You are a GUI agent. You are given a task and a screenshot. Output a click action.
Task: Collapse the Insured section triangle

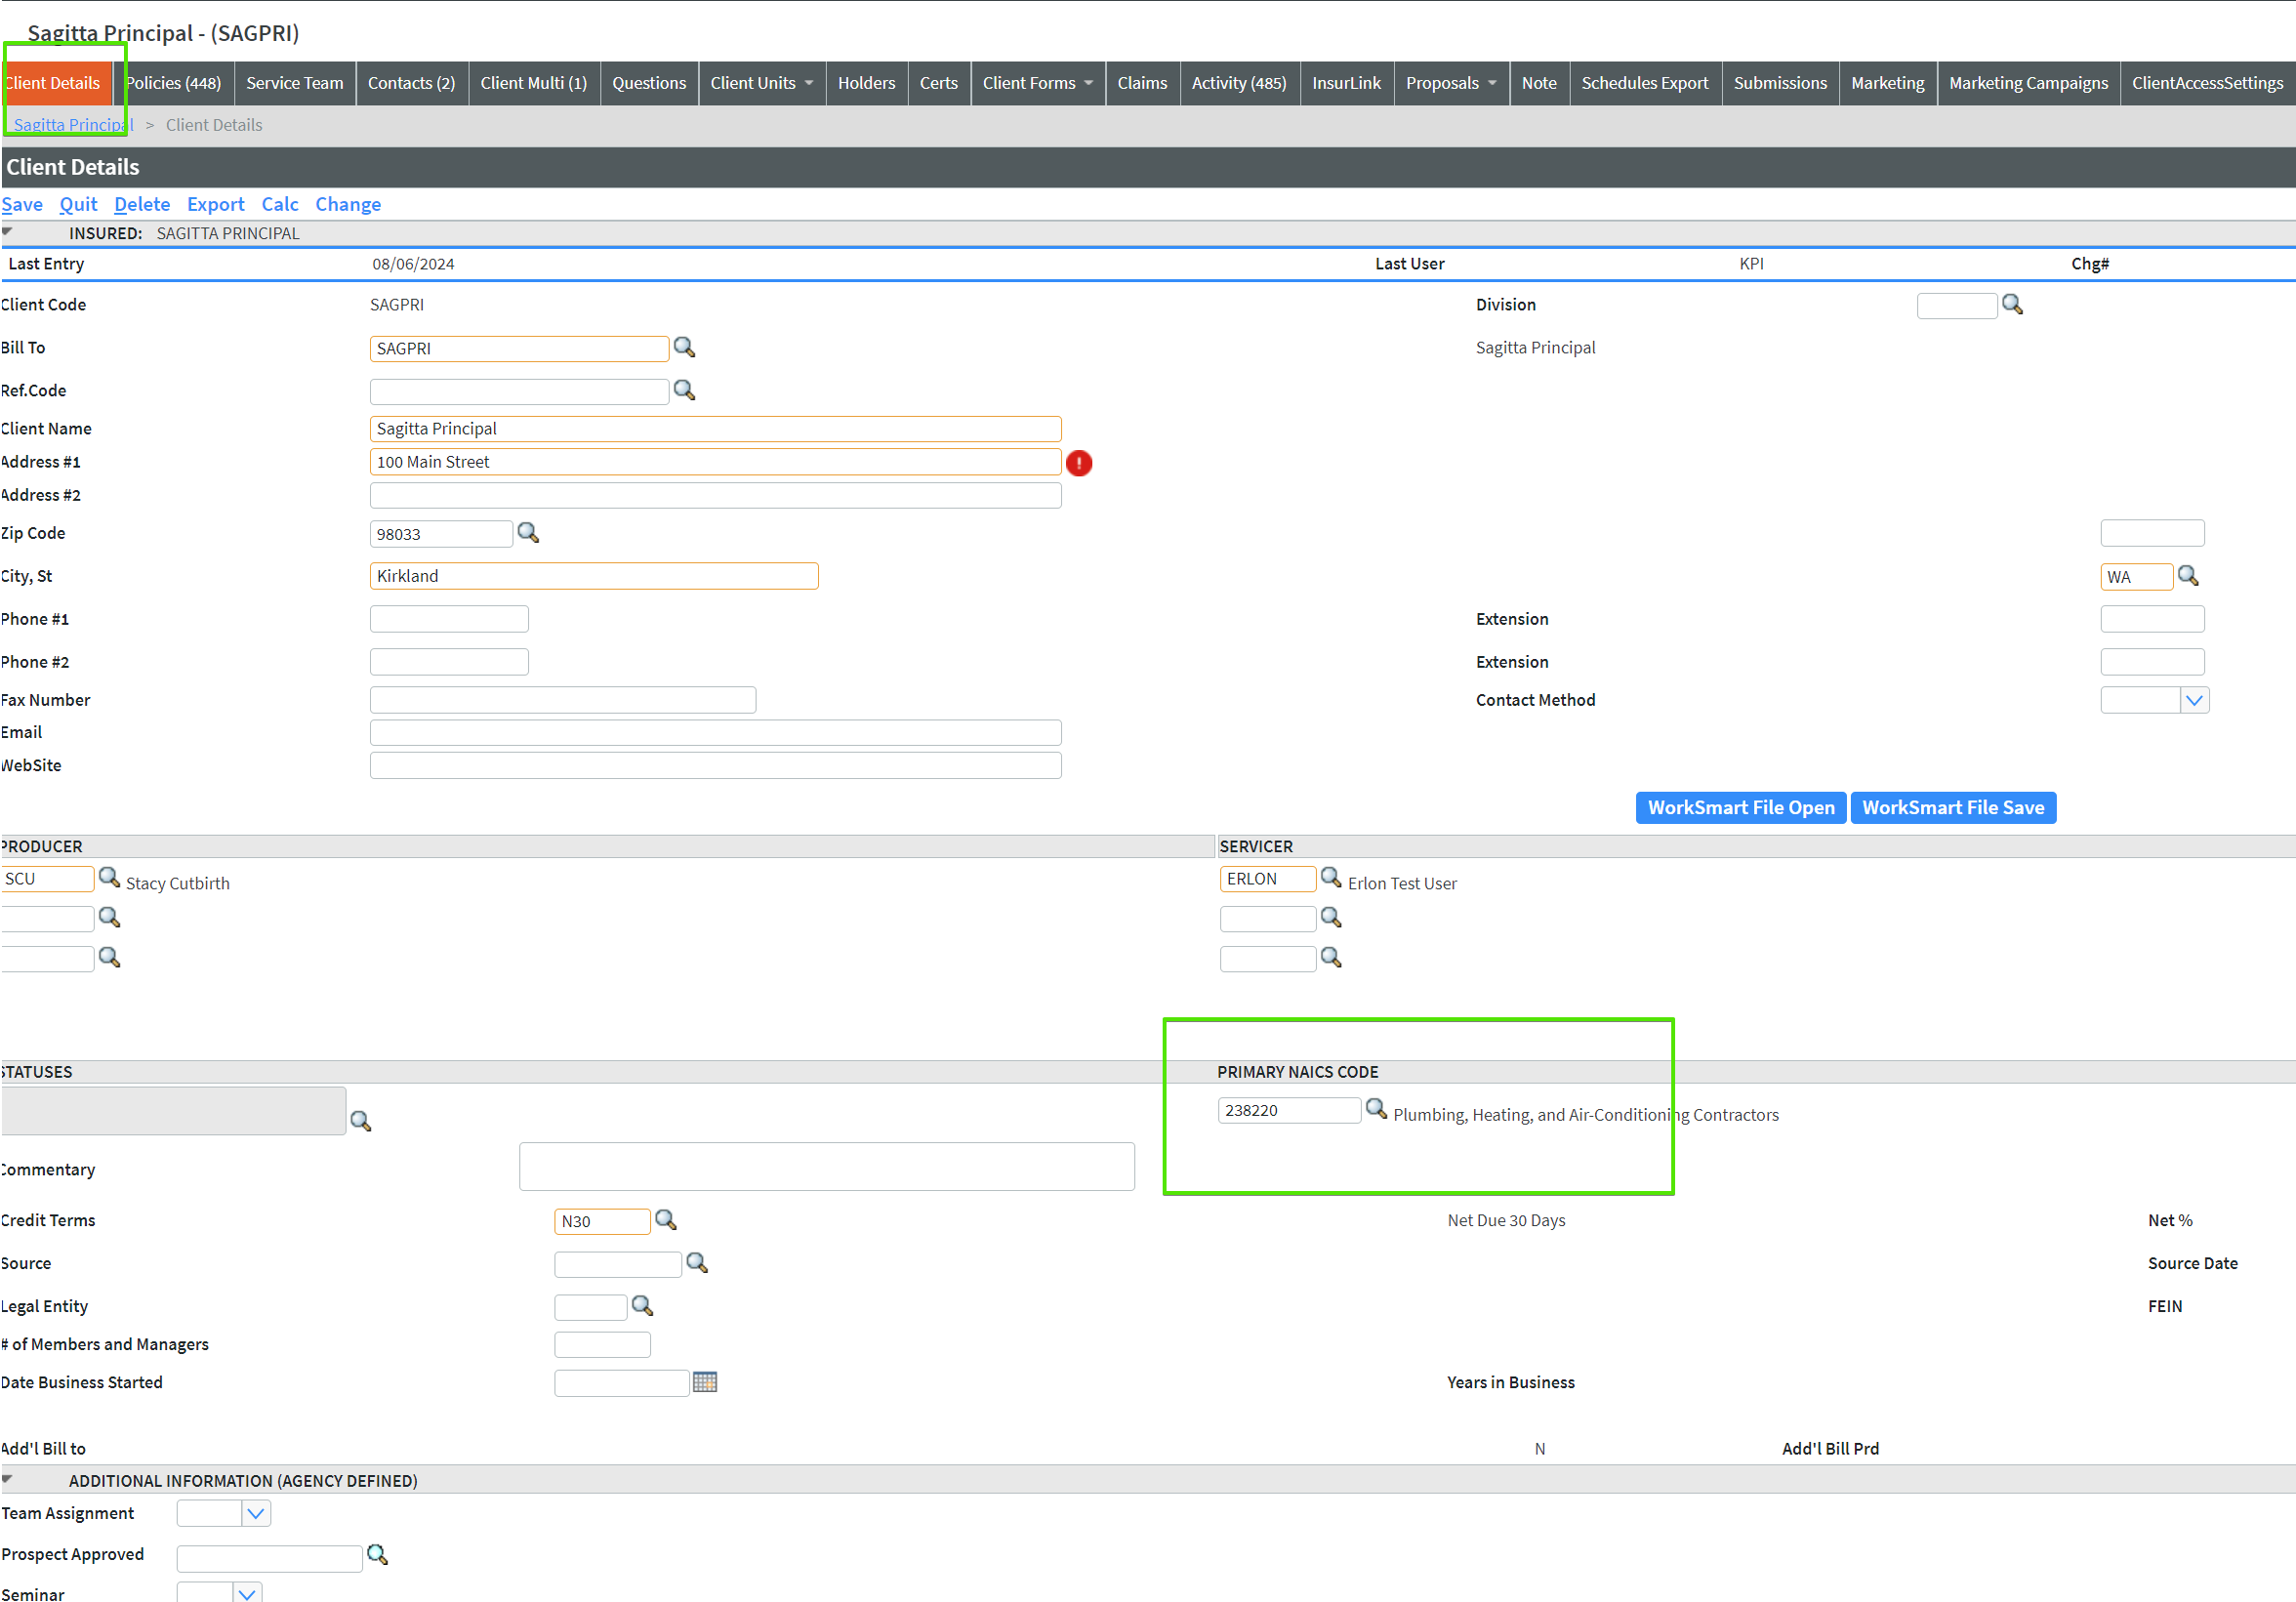tap(8, 232)
